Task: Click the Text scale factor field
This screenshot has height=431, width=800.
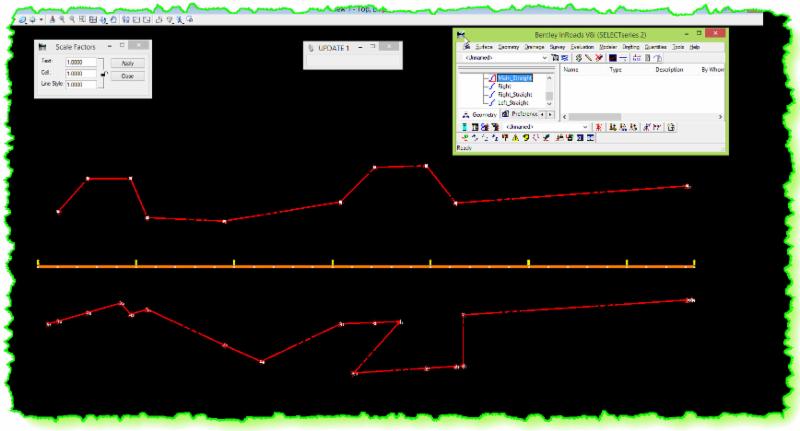Action: 81,62
